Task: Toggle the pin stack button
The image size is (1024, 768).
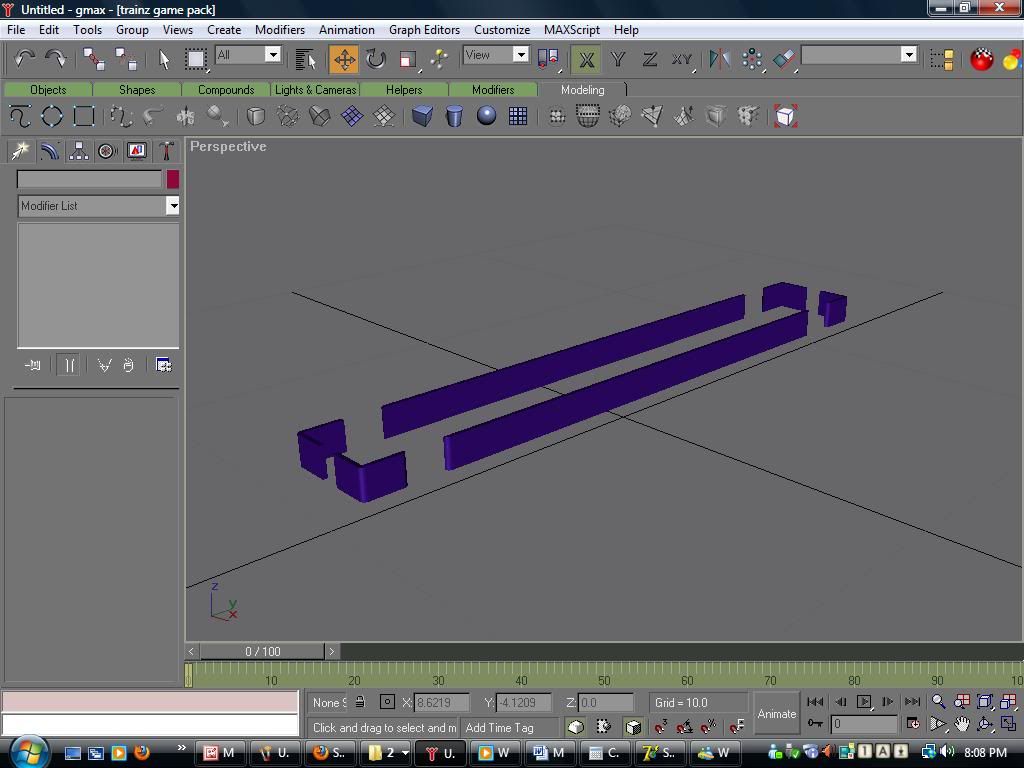Action: click(32, 365)
